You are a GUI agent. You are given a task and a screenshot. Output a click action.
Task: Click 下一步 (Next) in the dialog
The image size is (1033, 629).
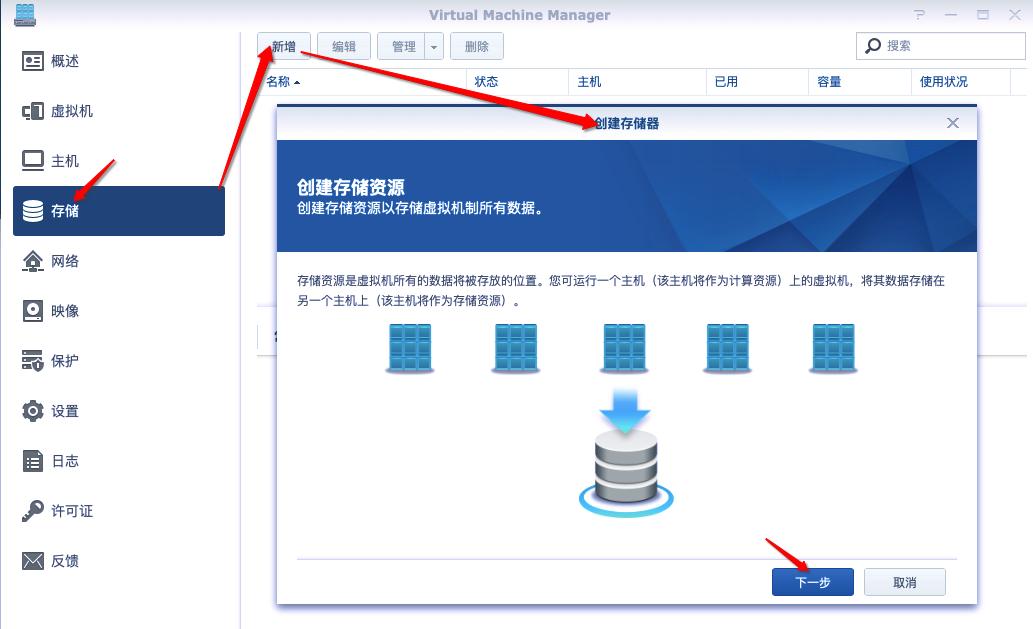point(812,581)
